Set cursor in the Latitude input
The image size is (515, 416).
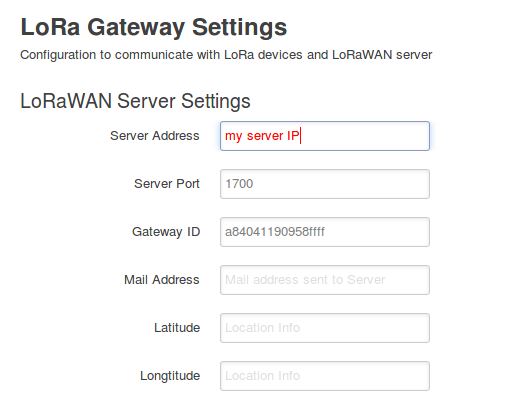325,328
